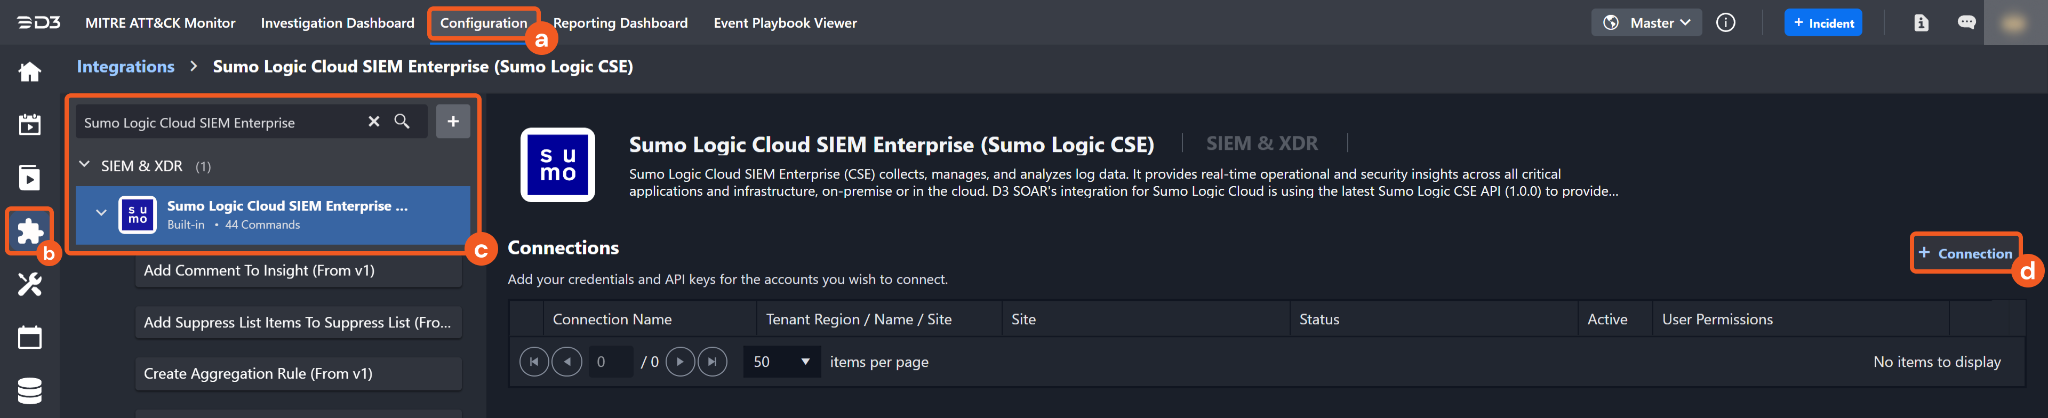Image resolution: width=2048 pixels, height=418 pixels.
Task: Click the search magnifier in integration search
Action: (x=402, y=122)
